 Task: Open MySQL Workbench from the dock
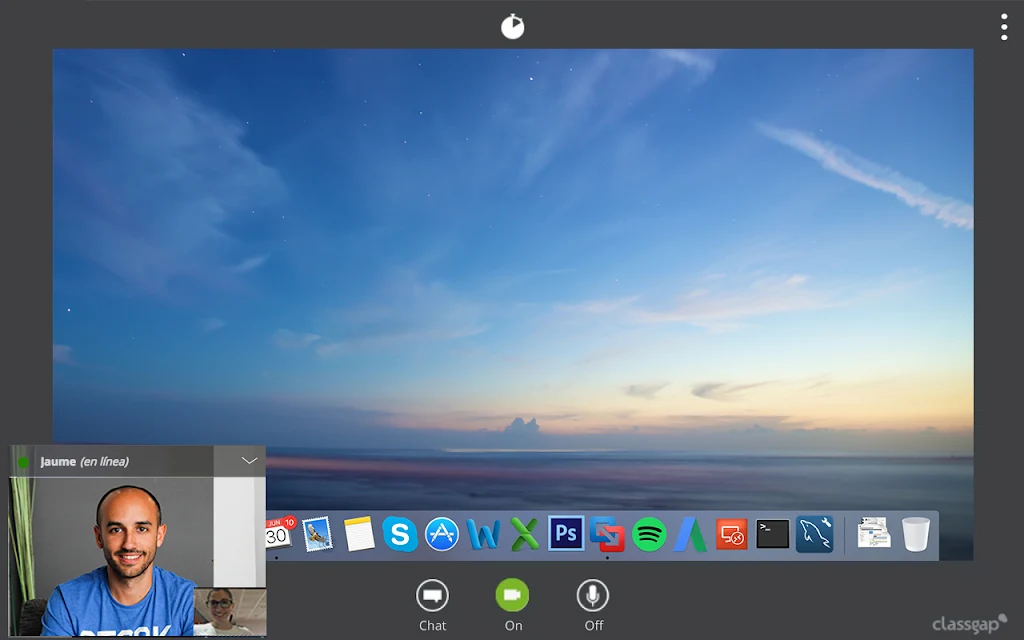tap(814, 534)
